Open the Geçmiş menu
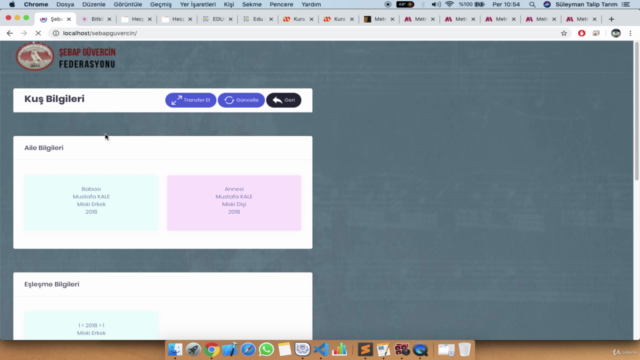640x360 pixels. coord(161,4)
